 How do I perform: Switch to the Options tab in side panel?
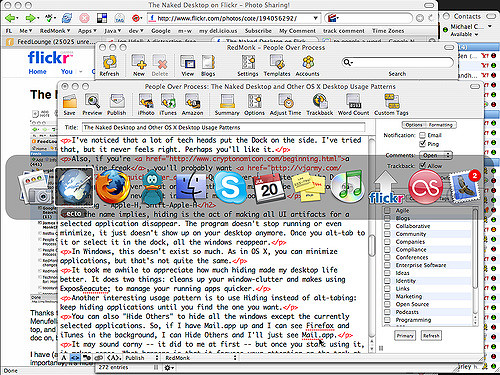point(414,125)
